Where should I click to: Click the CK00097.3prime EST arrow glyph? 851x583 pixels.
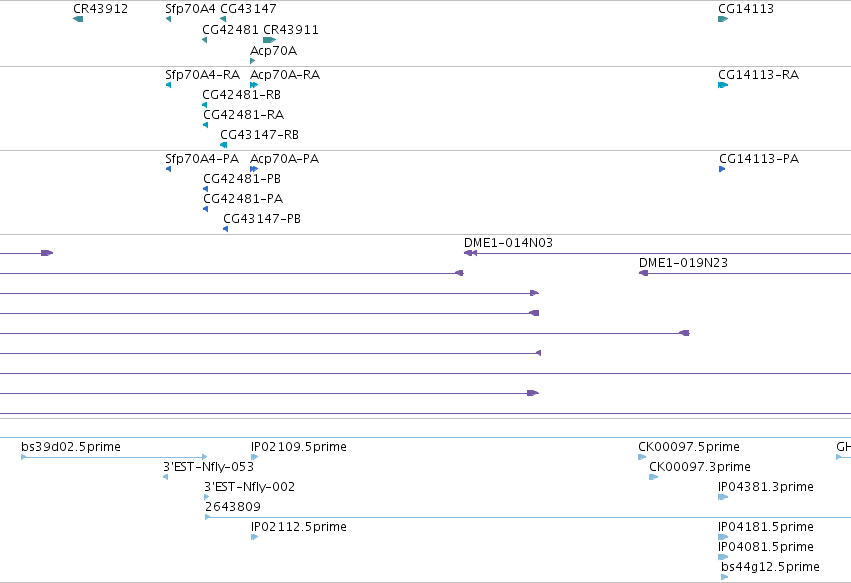(653, 477)
